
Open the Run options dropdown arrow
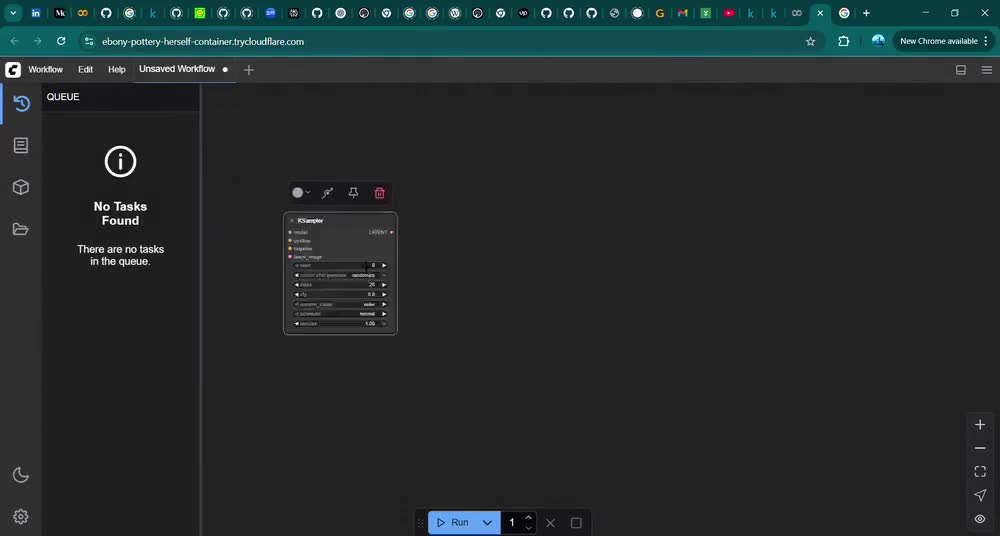coord(487,523)
